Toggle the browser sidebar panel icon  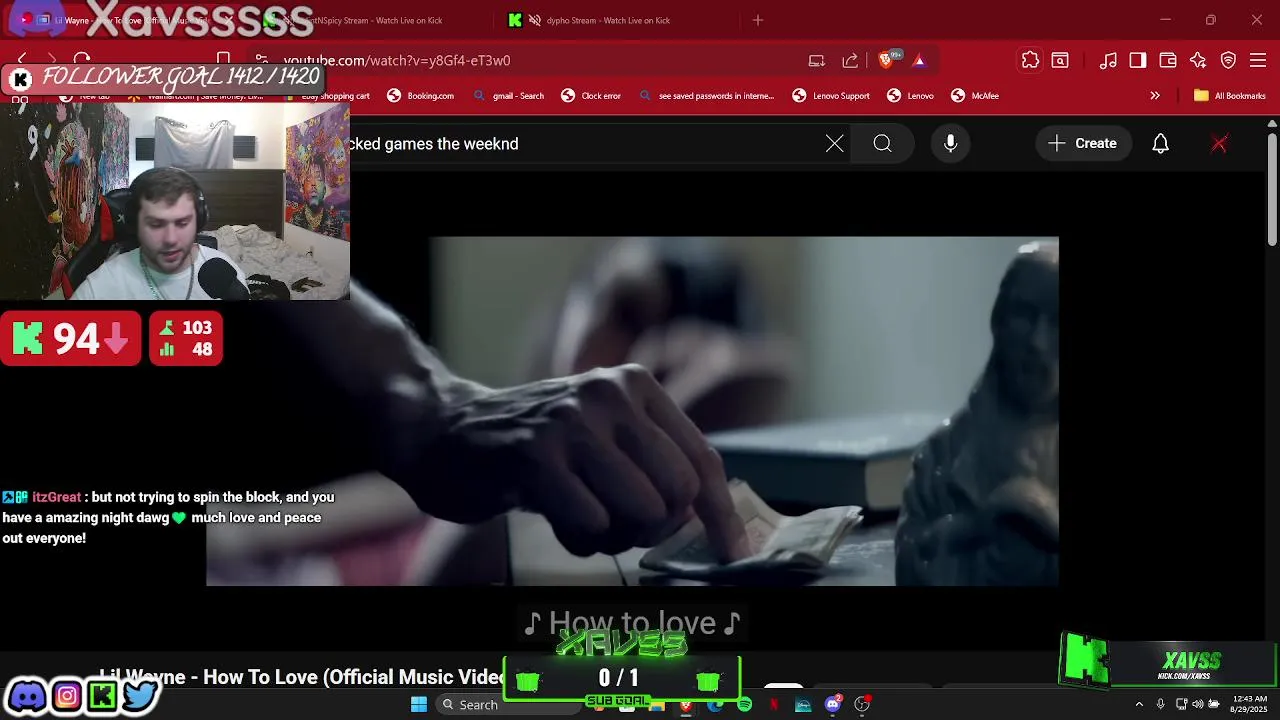(x=1138, y=60)
